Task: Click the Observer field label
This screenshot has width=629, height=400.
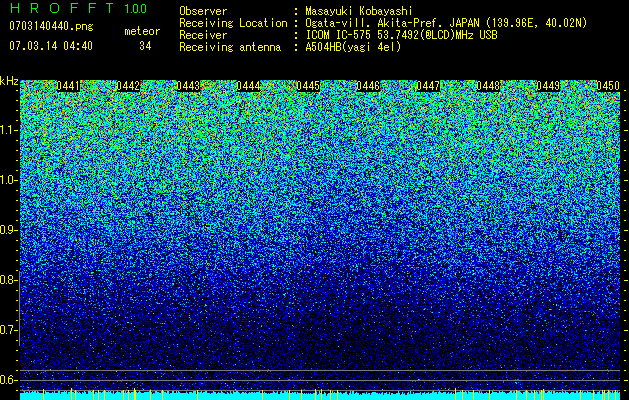Action: pos(203,11)
